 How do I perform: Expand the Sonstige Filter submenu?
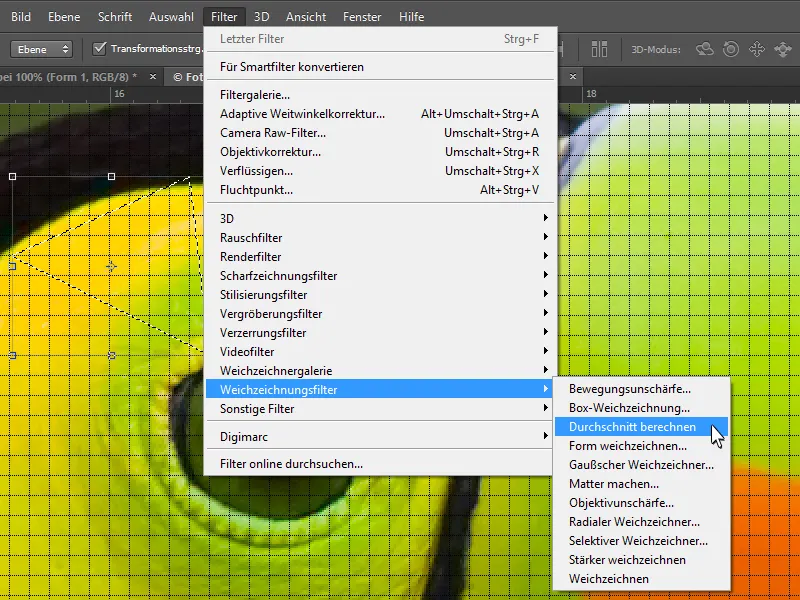380,409
